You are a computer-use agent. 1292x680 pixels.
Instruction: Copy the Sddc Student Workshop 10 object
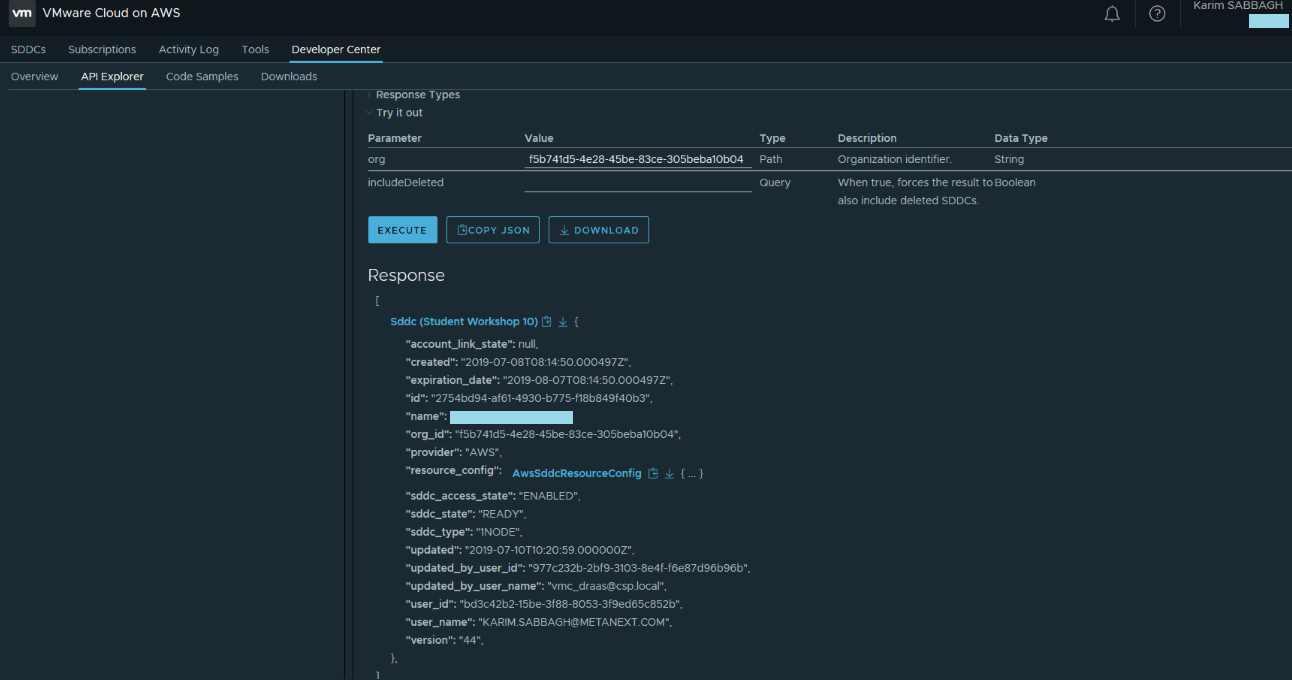(547, 322)
